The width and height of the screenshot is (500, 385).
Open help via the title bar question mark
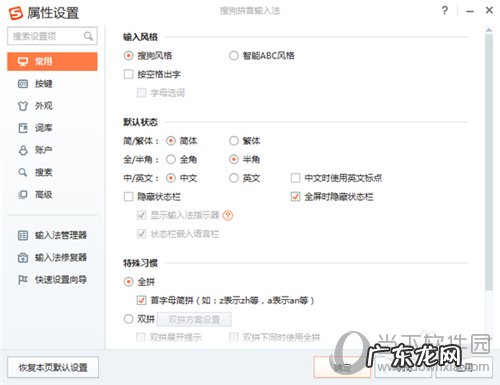click(445, 11)
